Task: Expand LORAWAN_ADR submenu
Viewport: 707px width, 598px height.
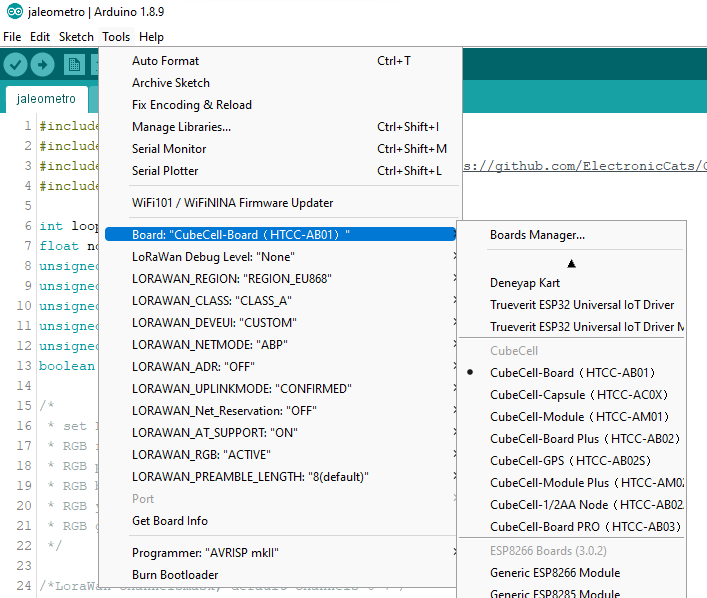Action: [280, 367]
